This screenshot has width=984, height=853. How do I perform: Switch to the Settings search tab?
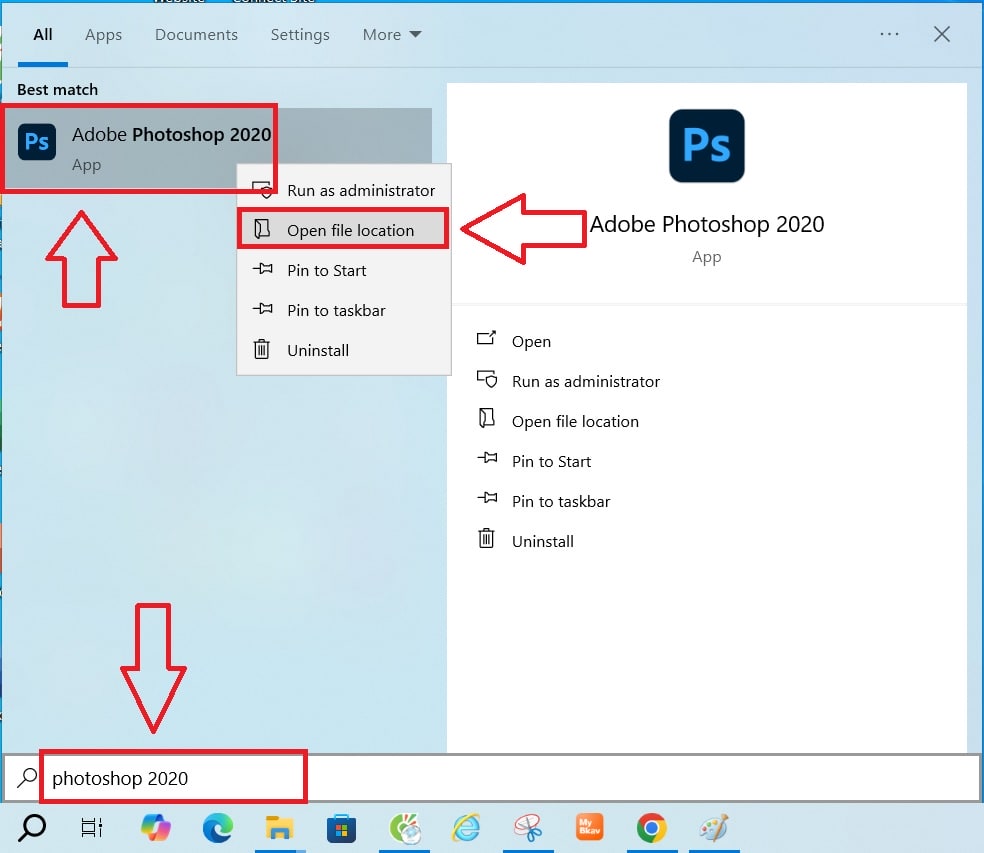[x=300, y=35]
